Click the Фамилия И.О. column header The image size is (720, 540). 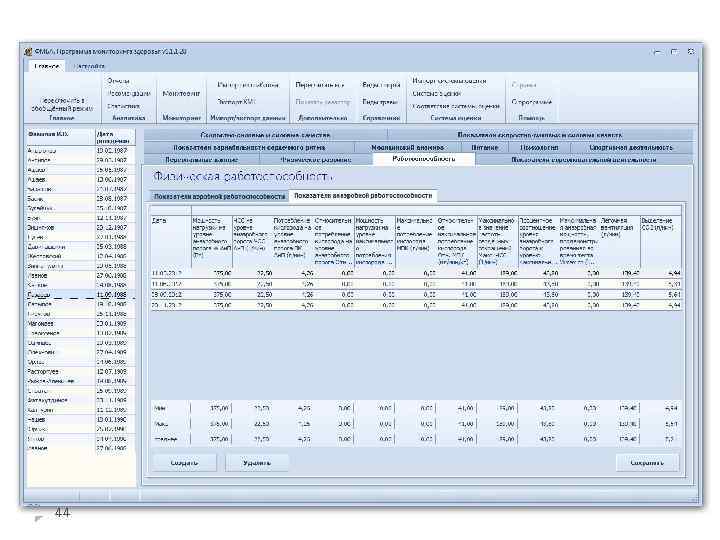click(60, 137)
